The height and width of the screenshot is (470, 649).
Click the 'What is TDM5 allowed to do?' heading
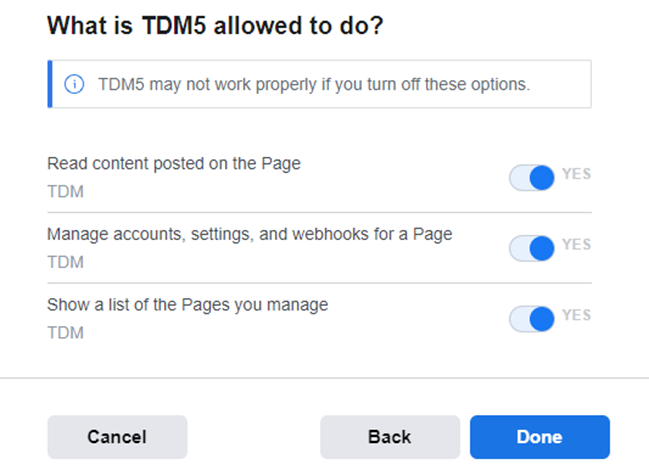[x=215, y=26]
